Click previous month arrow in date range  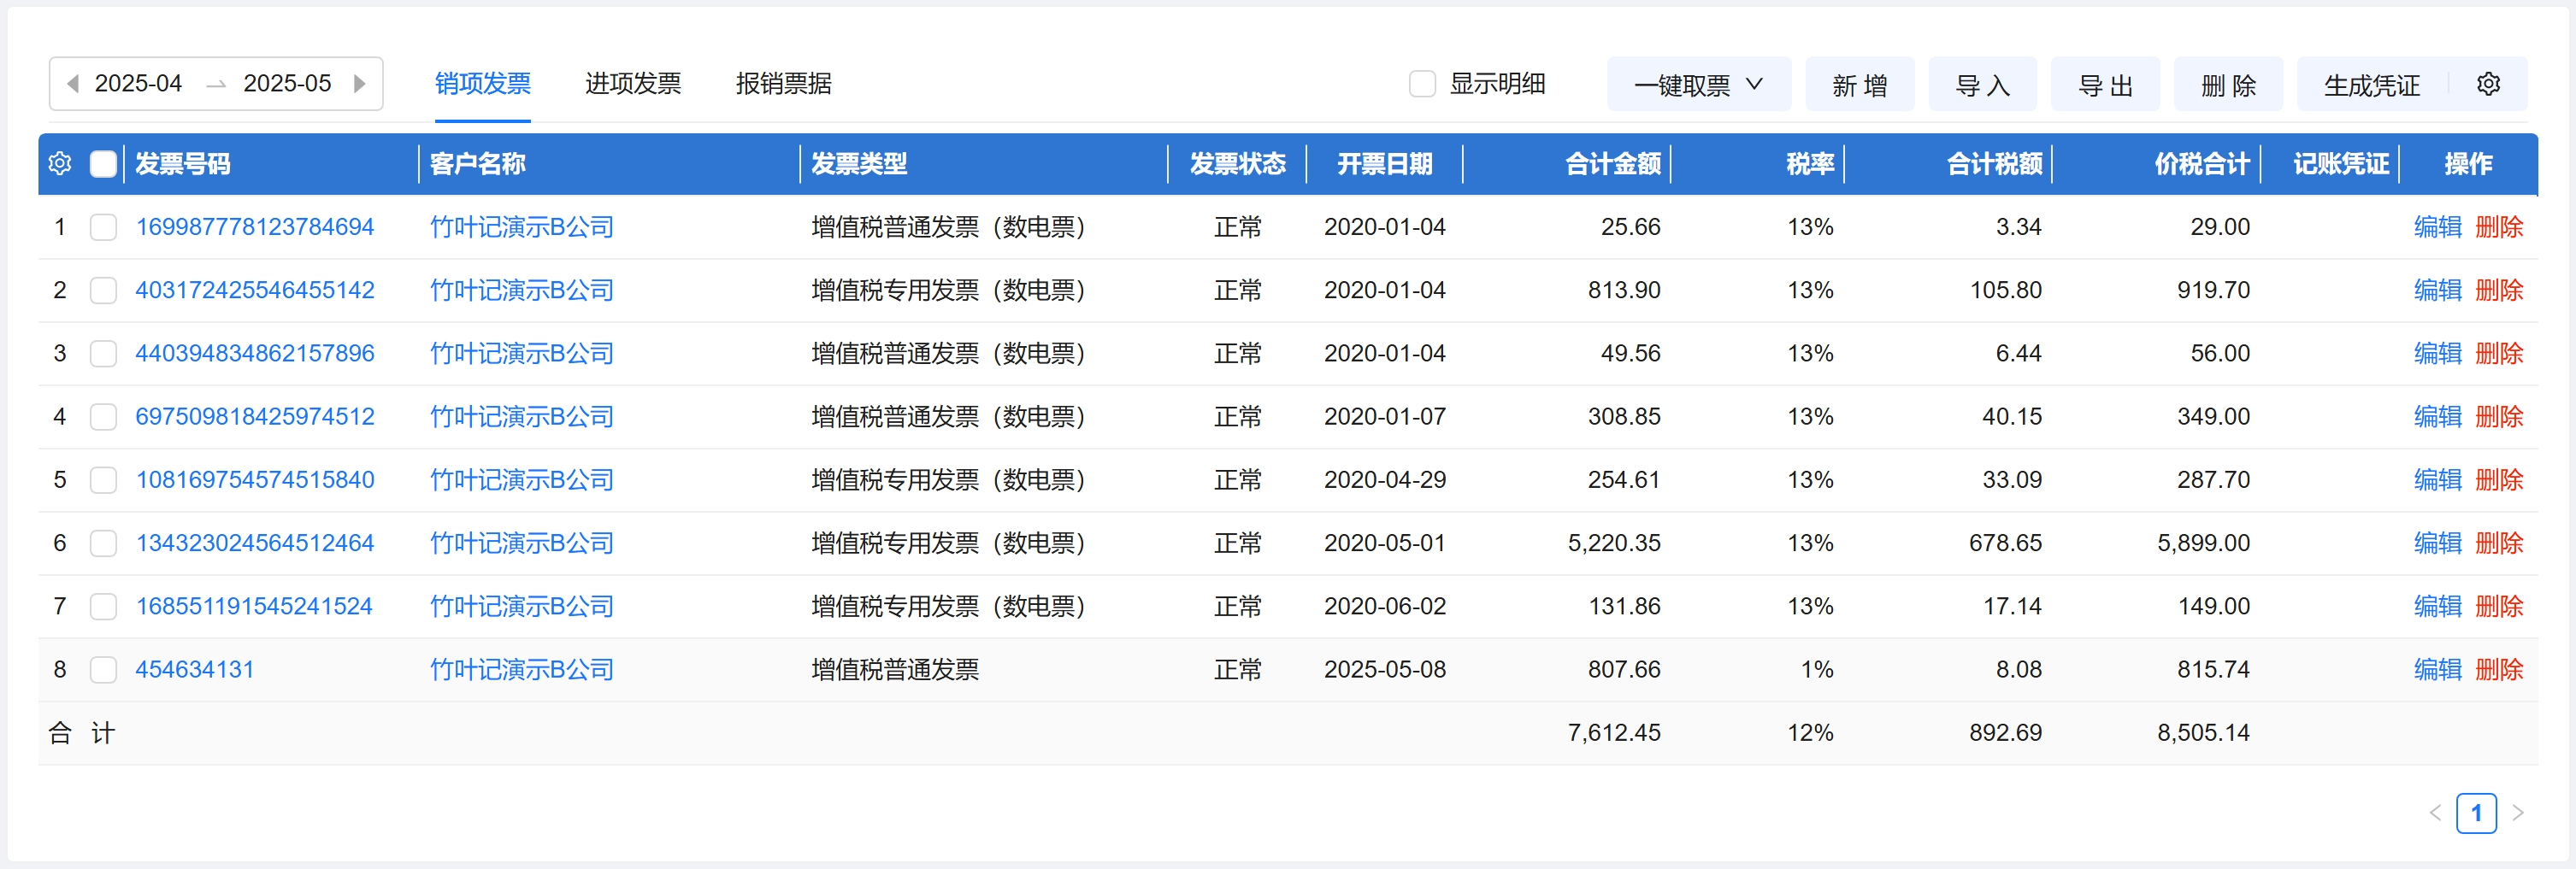(x=72, y=84)
